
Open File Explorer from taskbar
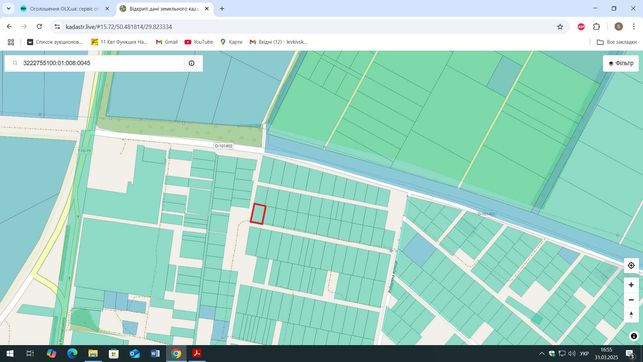[x=93, y=353]
